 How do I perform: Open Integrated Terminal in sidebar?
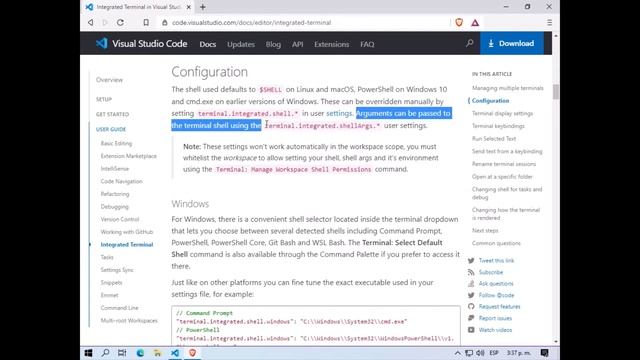(x=127, y=244)
